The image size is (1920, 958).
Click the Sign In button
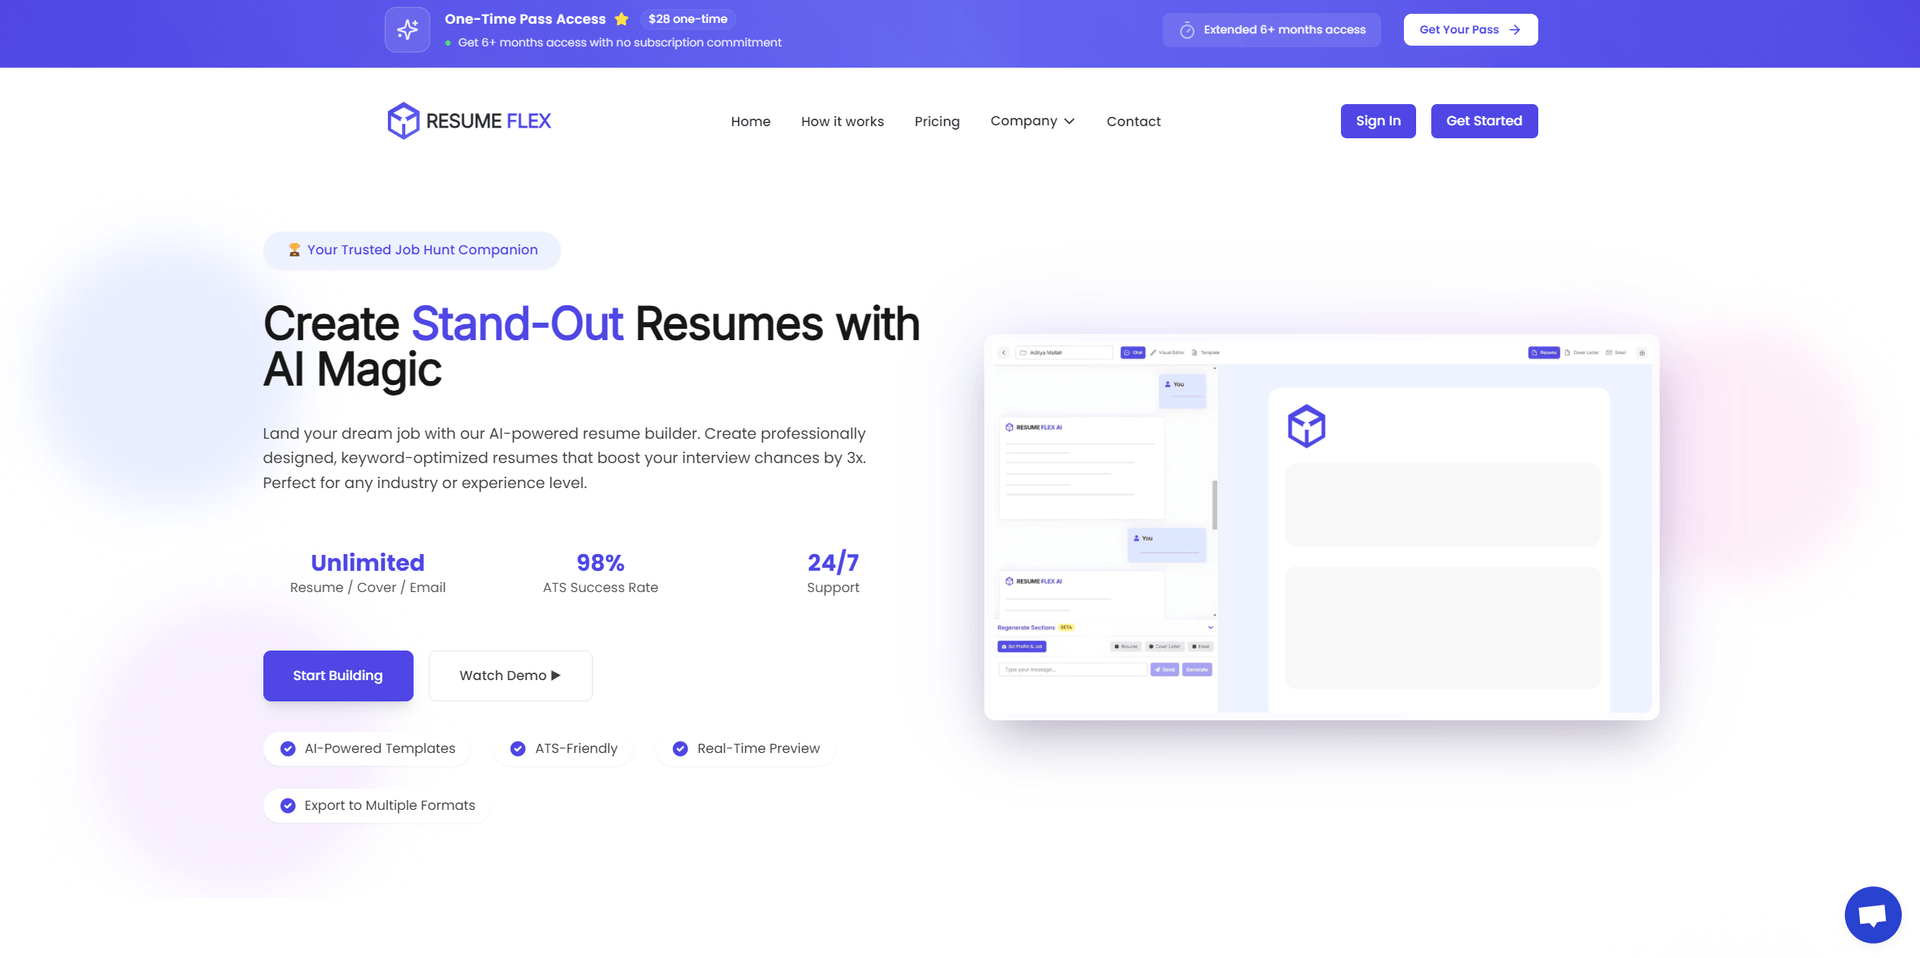1377,121
